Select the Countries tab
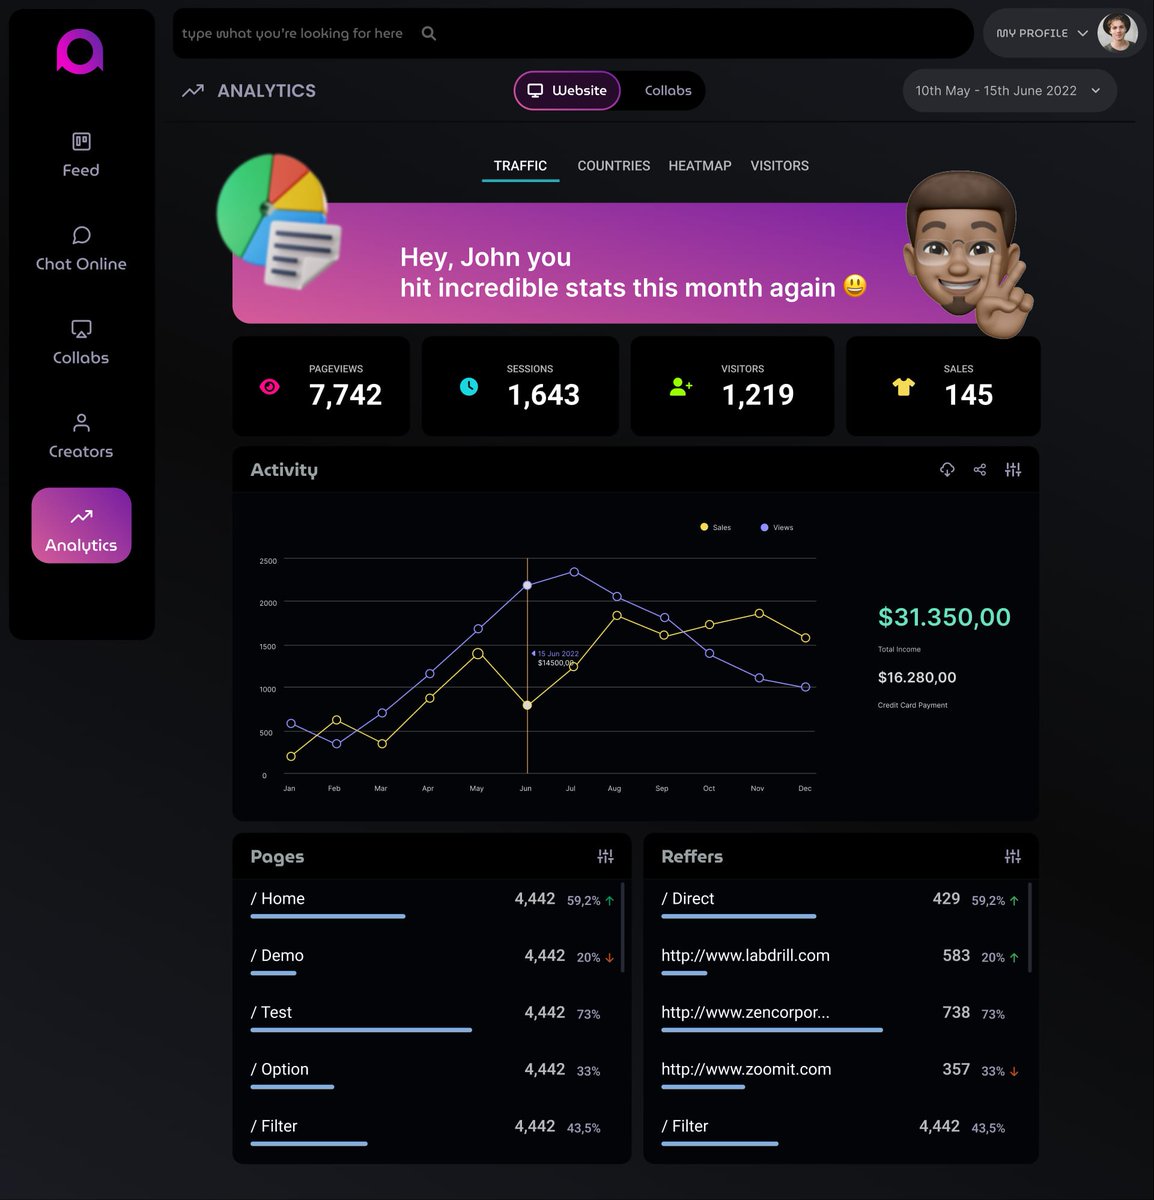Screen dimensions: 1154x1200 [614, 166]
